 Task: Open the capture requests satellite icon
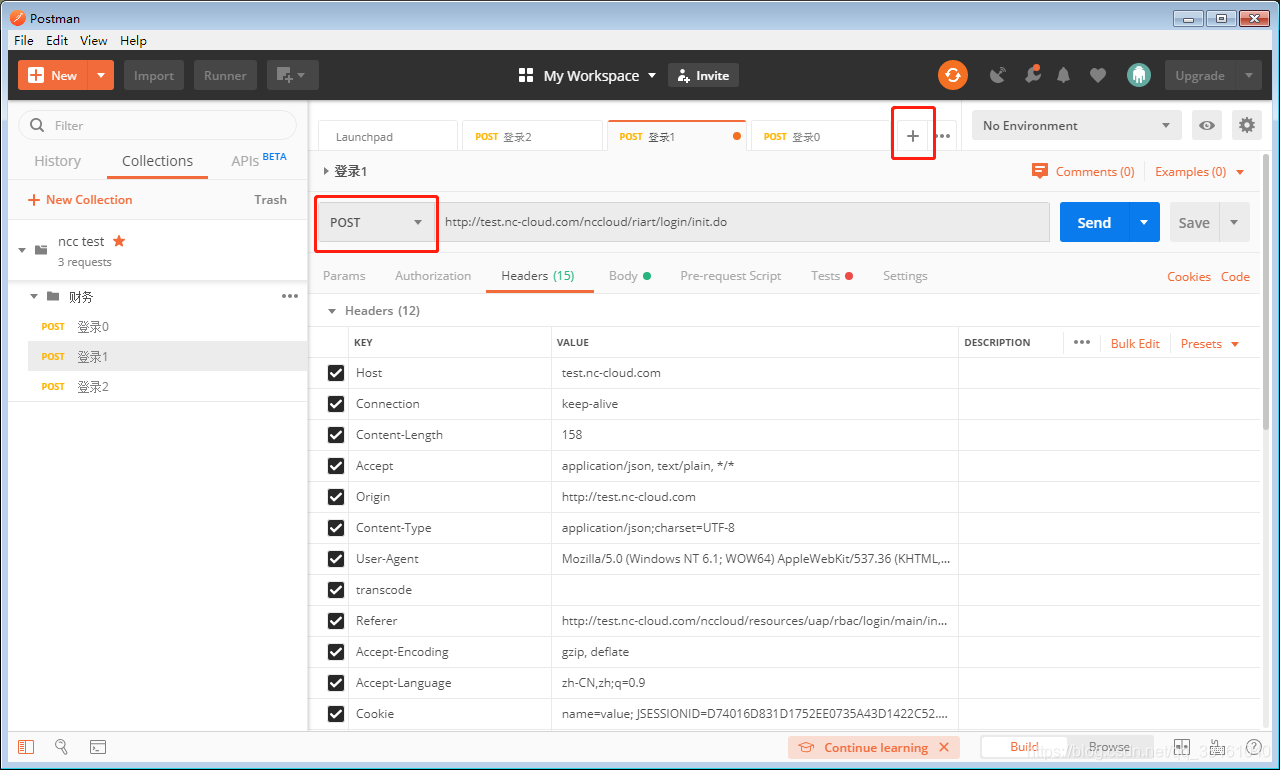point(998,75)
